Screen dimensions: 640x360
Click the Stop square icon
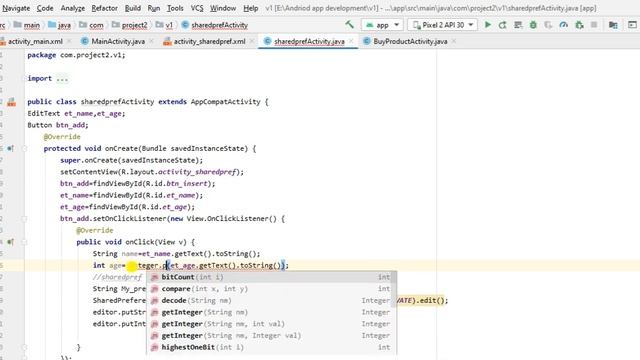tap(594, 25)
